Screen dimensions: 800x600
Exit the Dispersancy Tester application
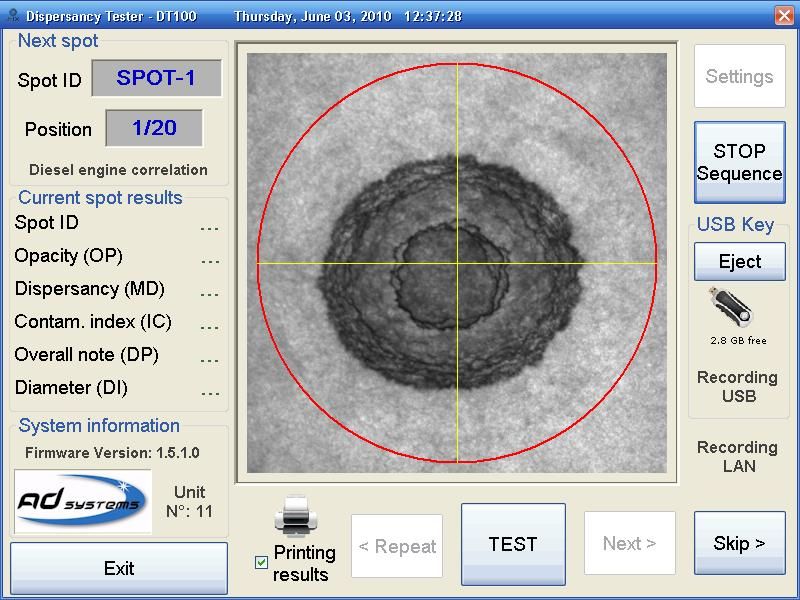click(x=119, y=568)
